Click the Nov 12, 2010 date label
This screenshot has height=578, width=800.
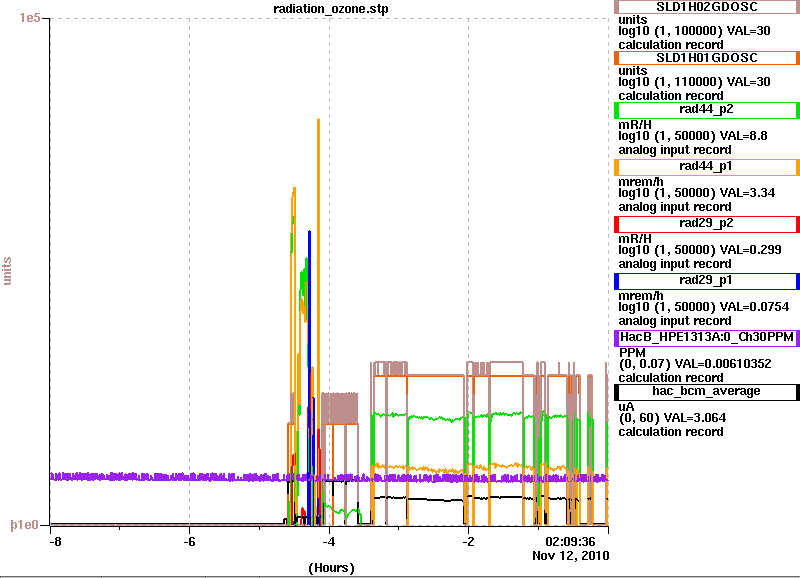pyautogui.click(x=570, y=556)
